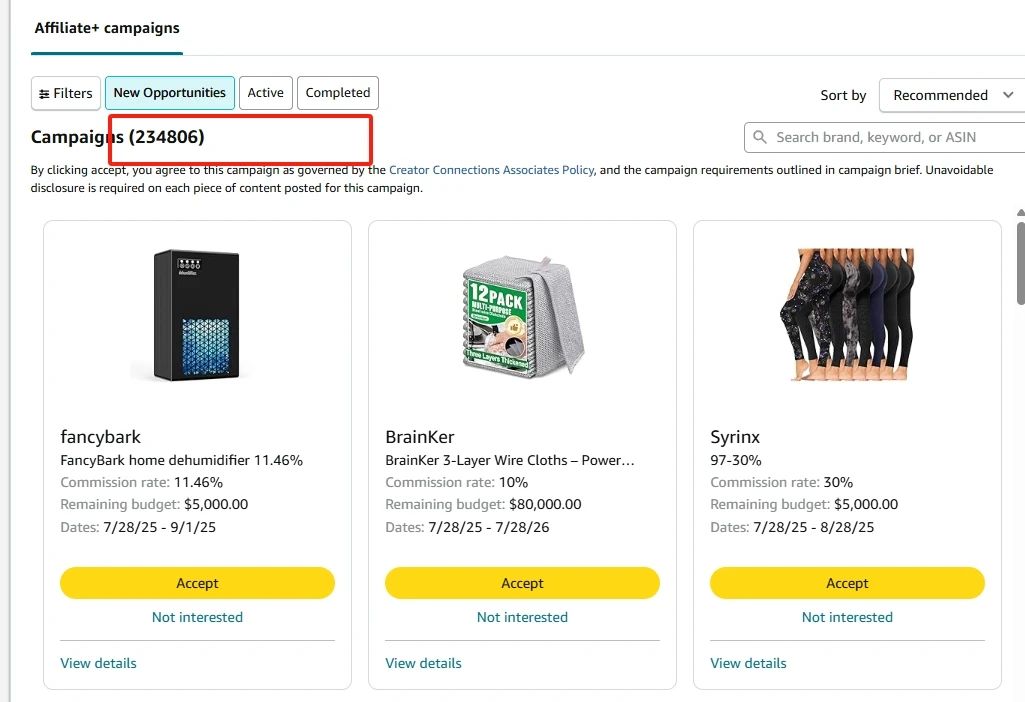This screenshot has height=702, width=1025.
Task: Accept the Syrinx leggings campaign
Action: [x=847, y=583]
